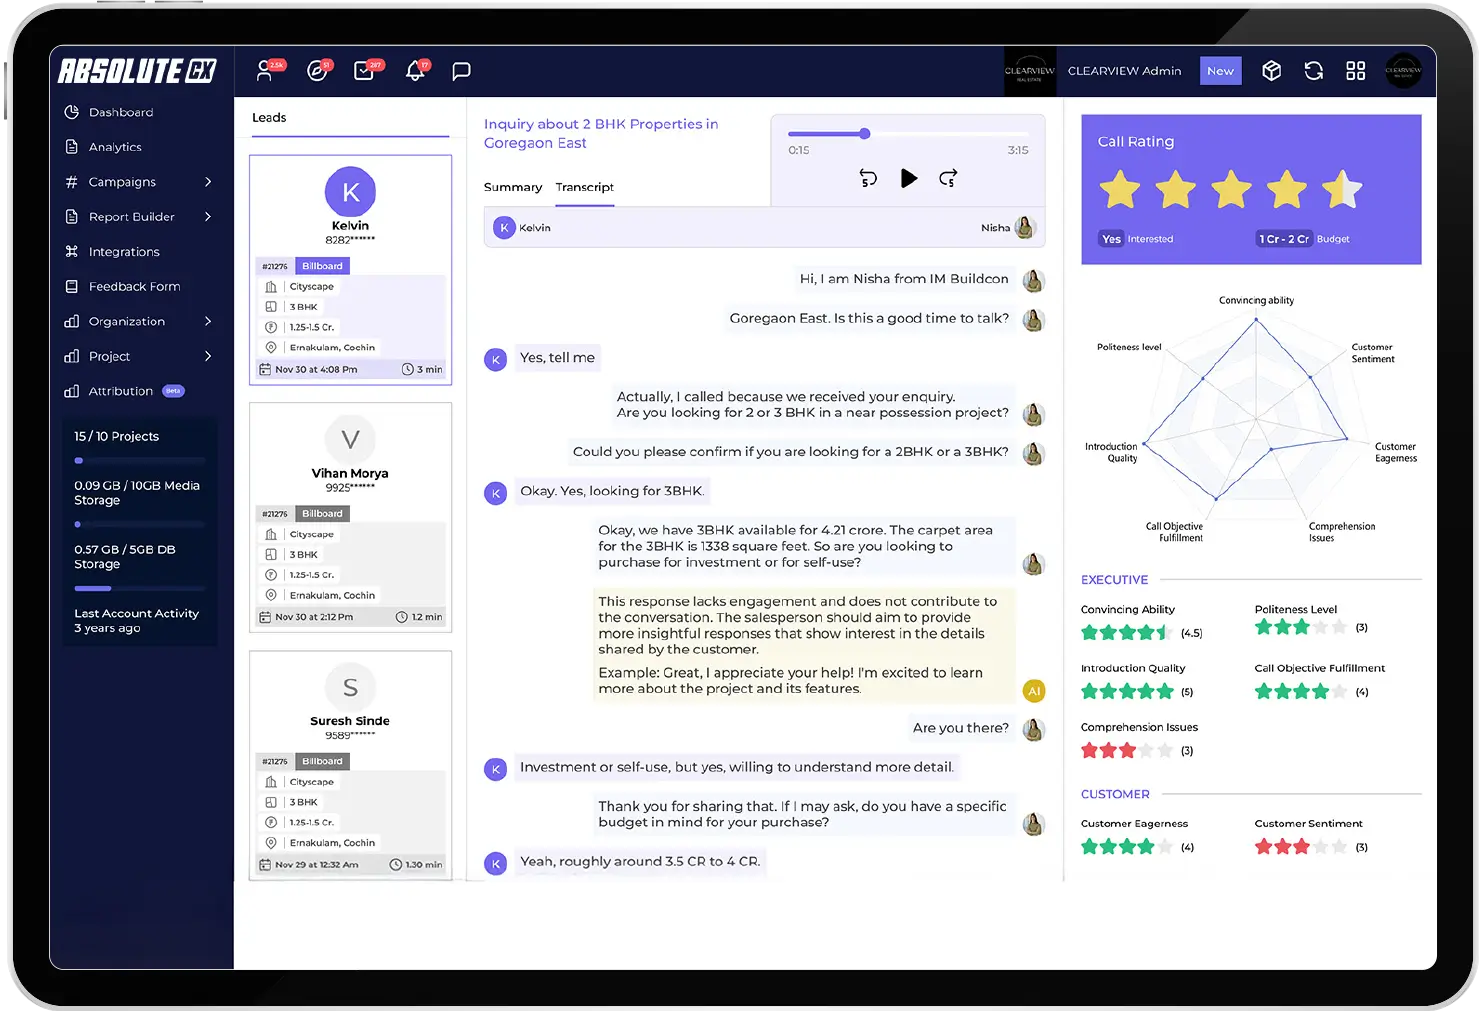The width and height of the screenshot is (1481, 1011).
Task: Open the notifications bell icon
Action: (x=415, y=71)
